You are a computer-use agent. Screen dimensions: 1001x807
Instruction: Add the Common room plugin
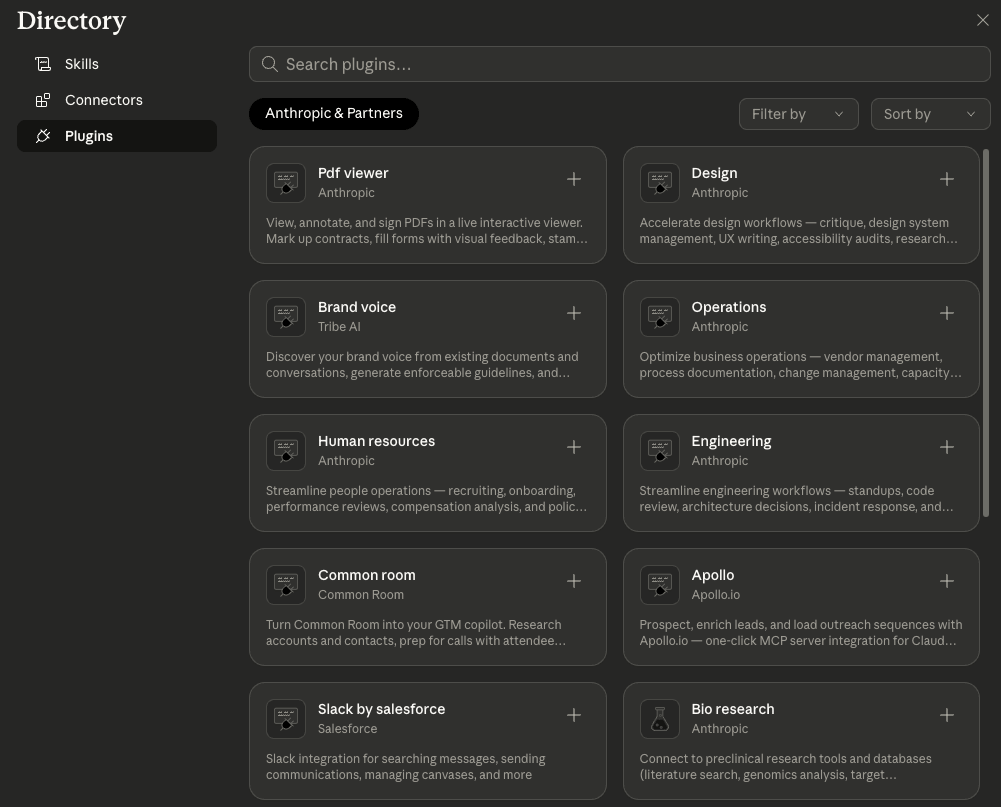[x=573, y=582]
